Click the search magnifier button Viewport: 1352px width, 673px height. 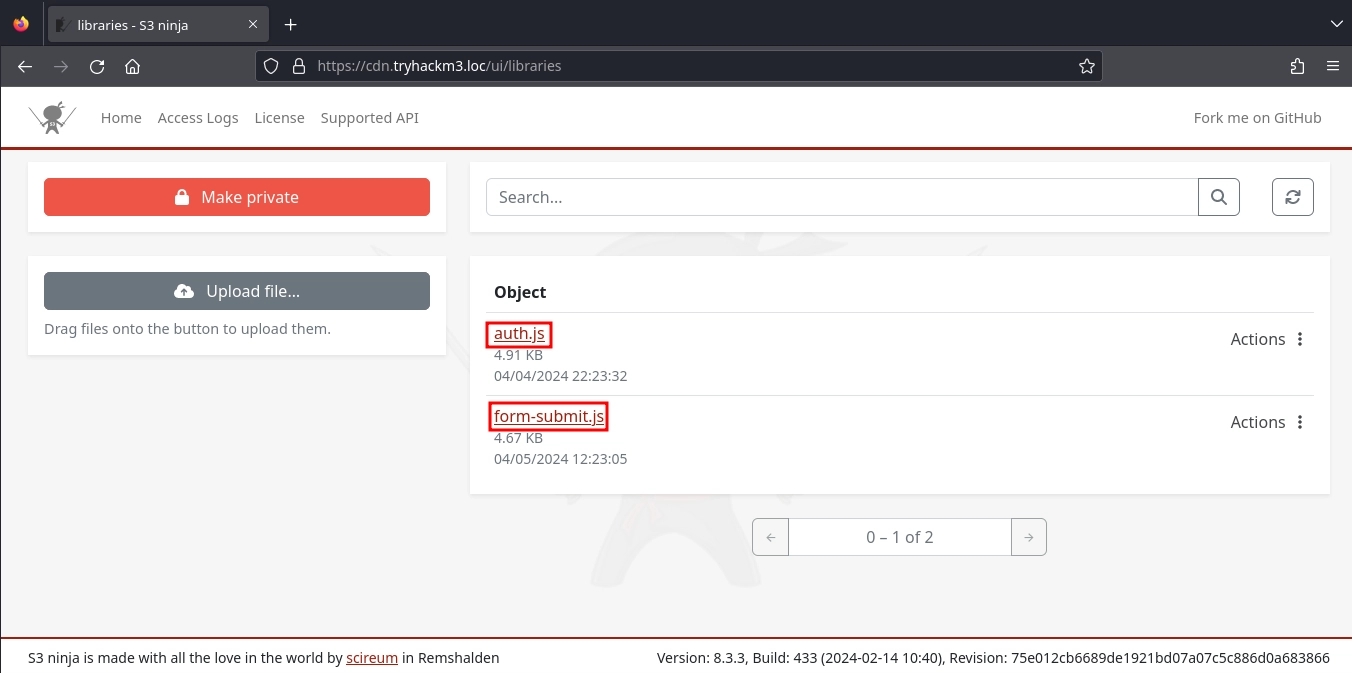point(1218,197)
